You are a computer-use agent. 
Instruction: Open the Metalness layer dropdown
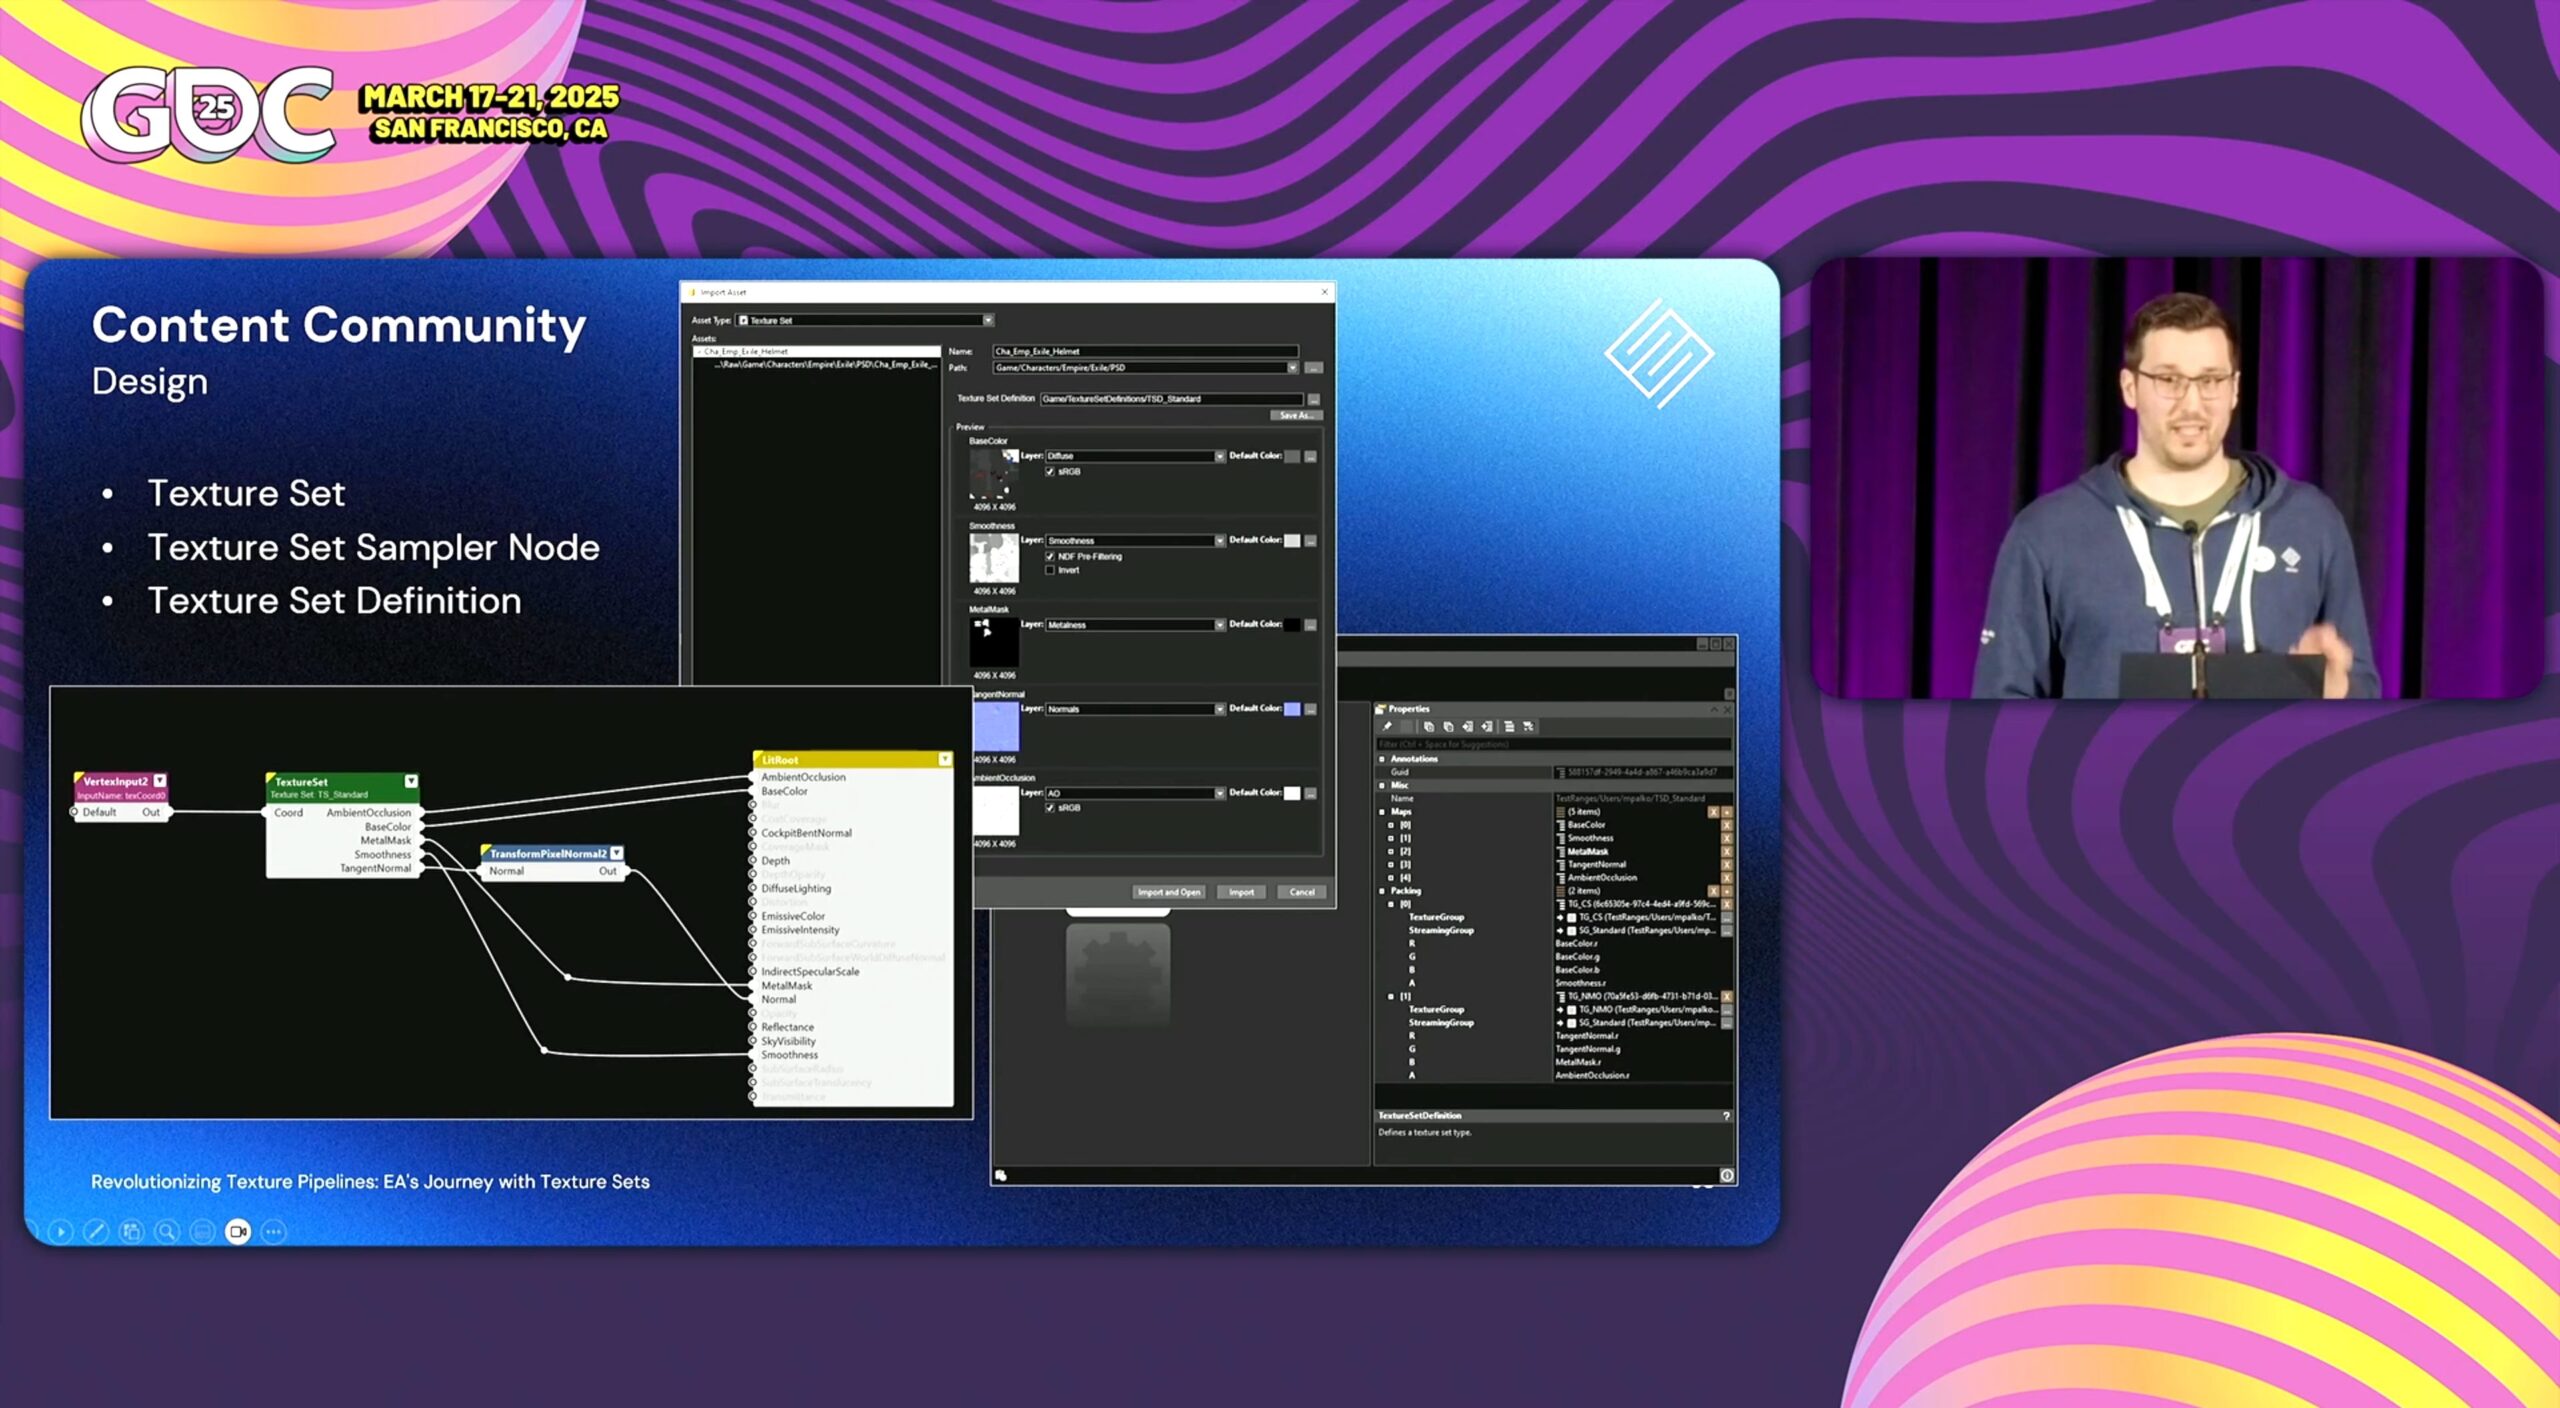pos(1219,625)
